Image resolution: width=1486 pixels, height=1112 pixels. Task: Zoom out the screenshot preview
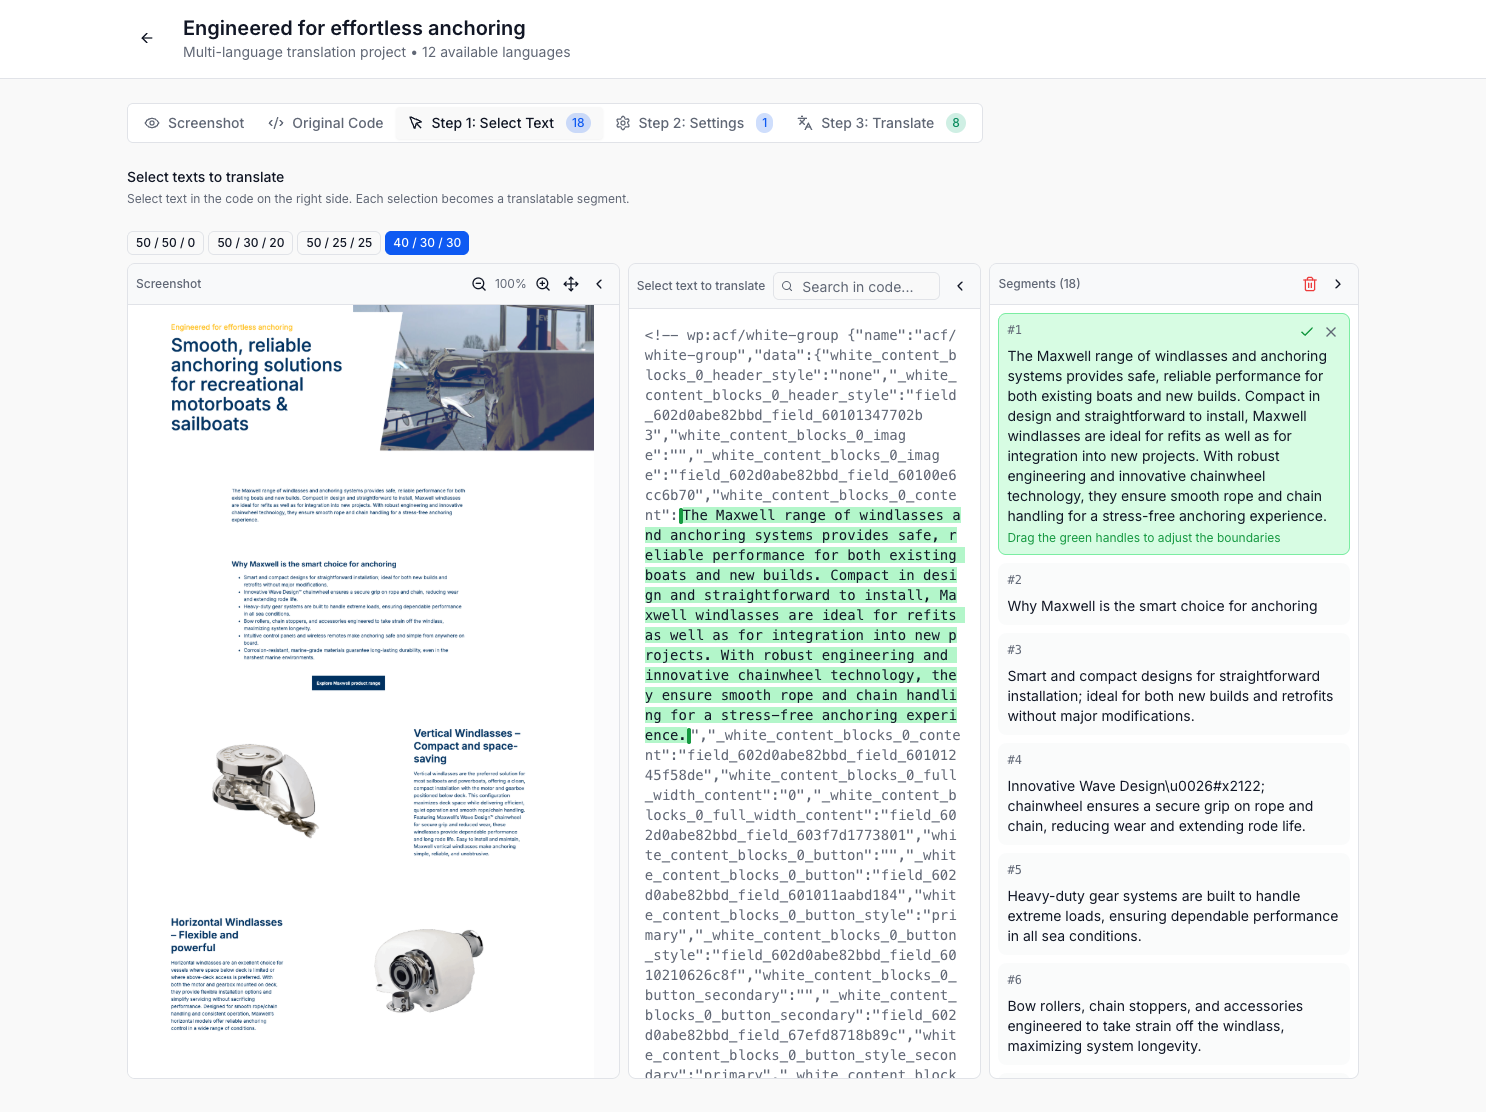(x=479, y=284)
